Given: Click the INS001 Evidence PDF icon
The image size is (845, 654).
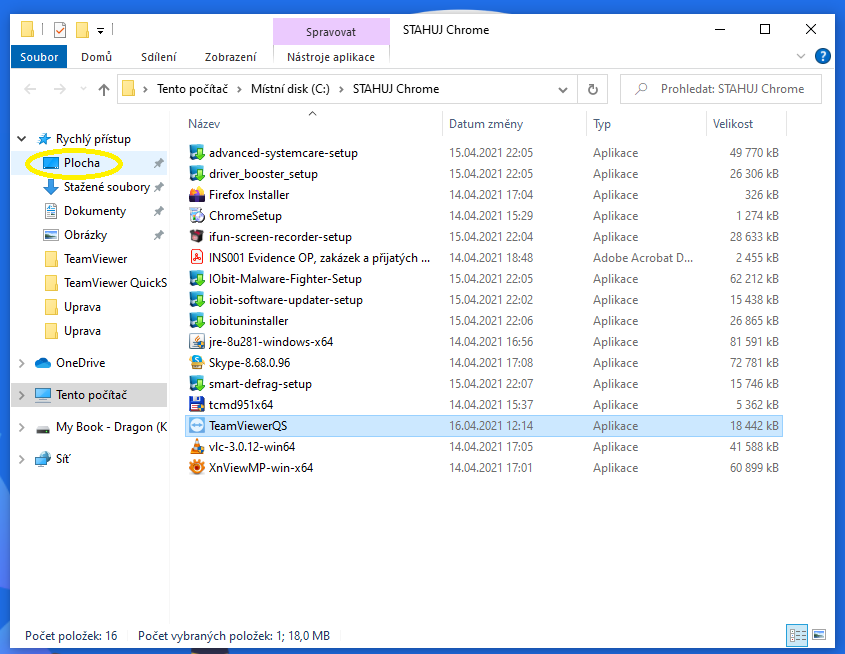Looking at the screenshot, I should click(x=197, y=258).
